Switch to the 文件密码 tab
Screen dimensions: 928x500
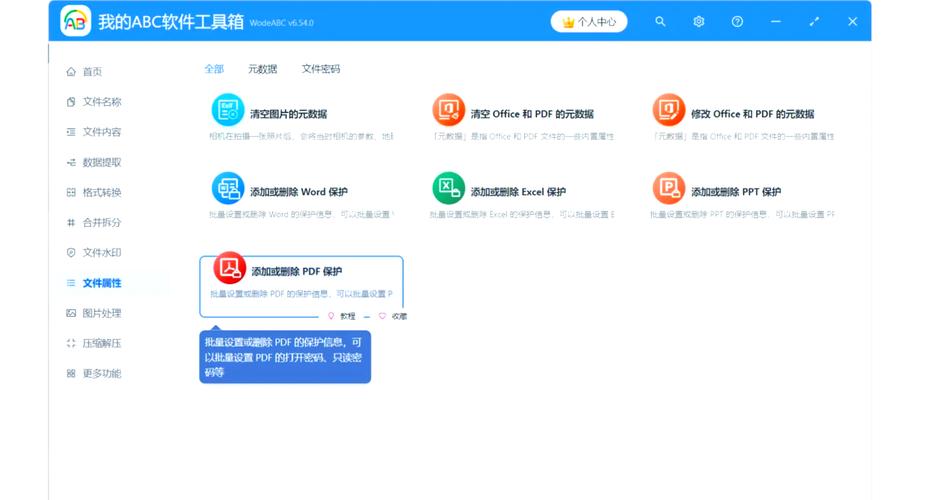coord(321,69)
